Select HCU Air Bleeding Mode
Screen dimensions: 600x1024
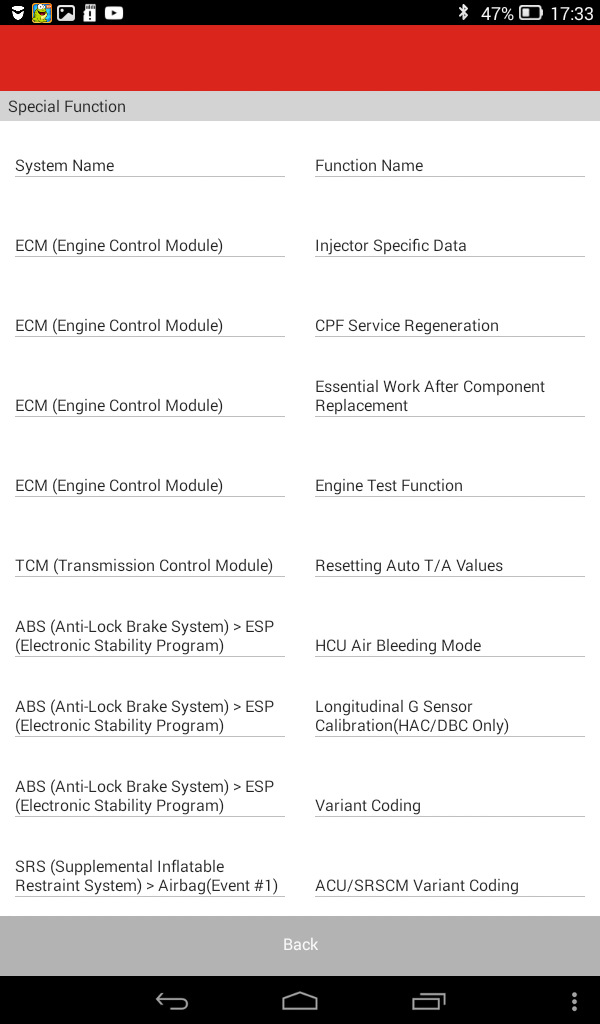click(x=398, y=646)
